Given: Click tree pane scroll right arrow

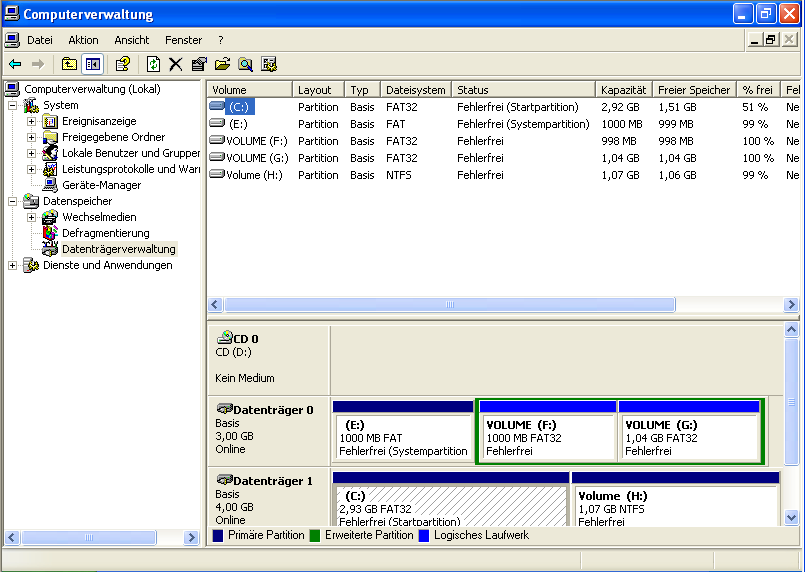Looking at the screenshot, I should [x=191, y=538].
